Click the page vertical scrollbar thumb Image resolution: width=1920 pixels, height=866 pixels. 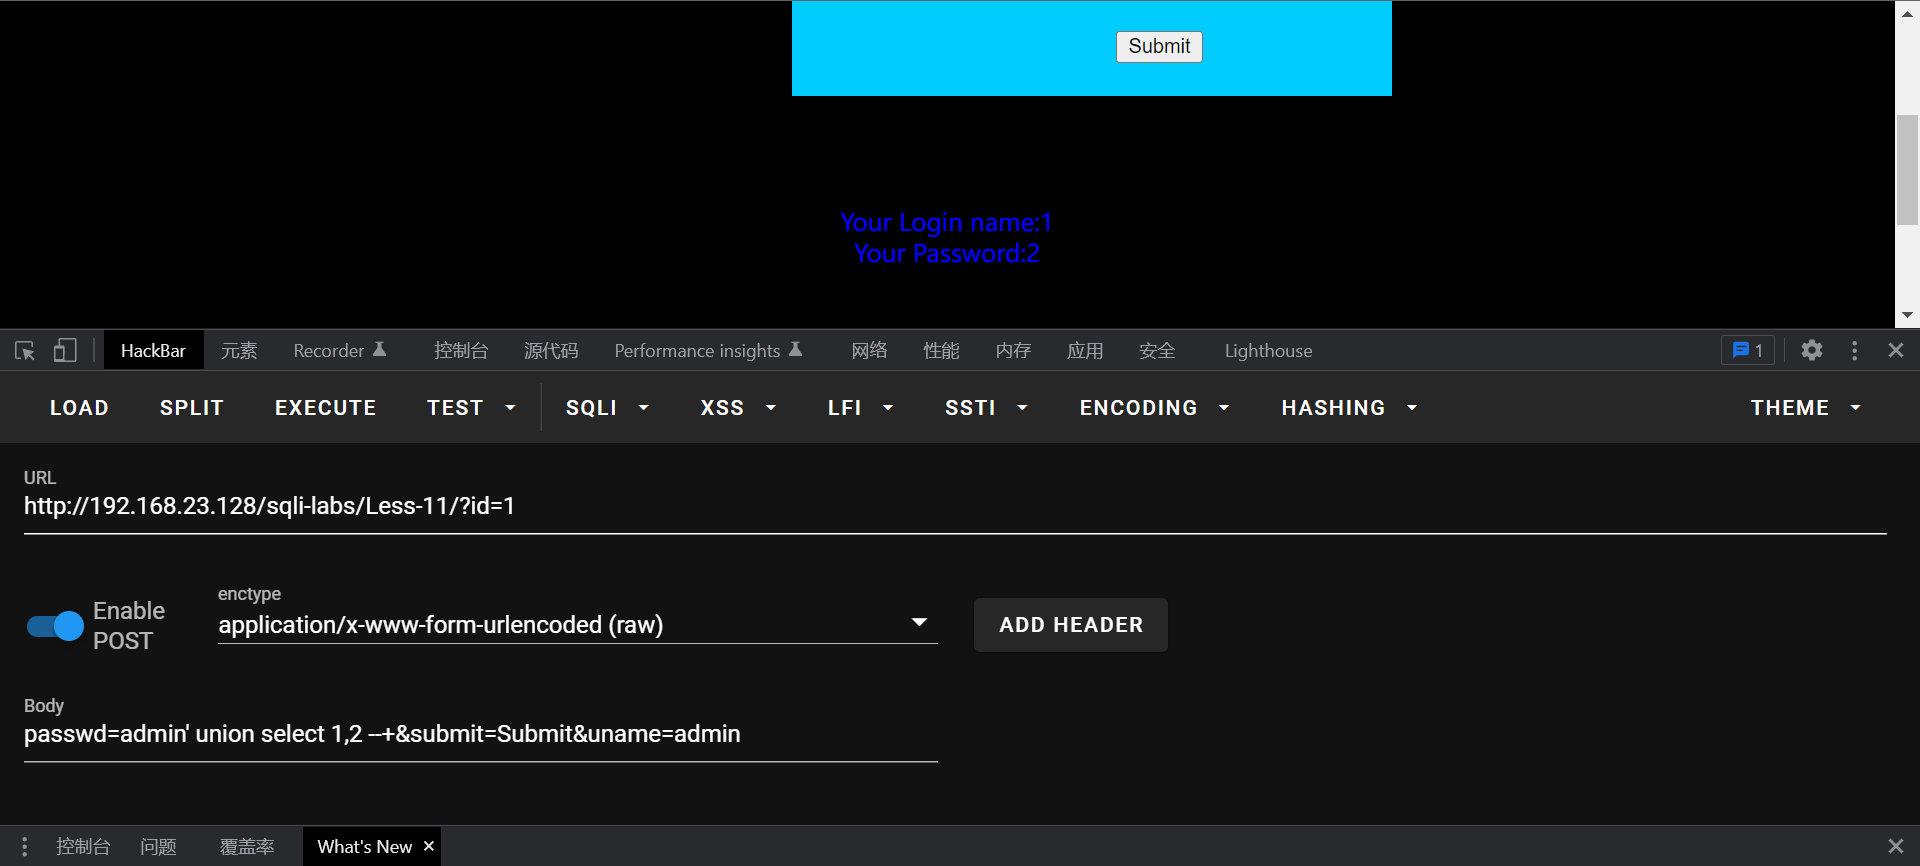tap(1907, 170)
